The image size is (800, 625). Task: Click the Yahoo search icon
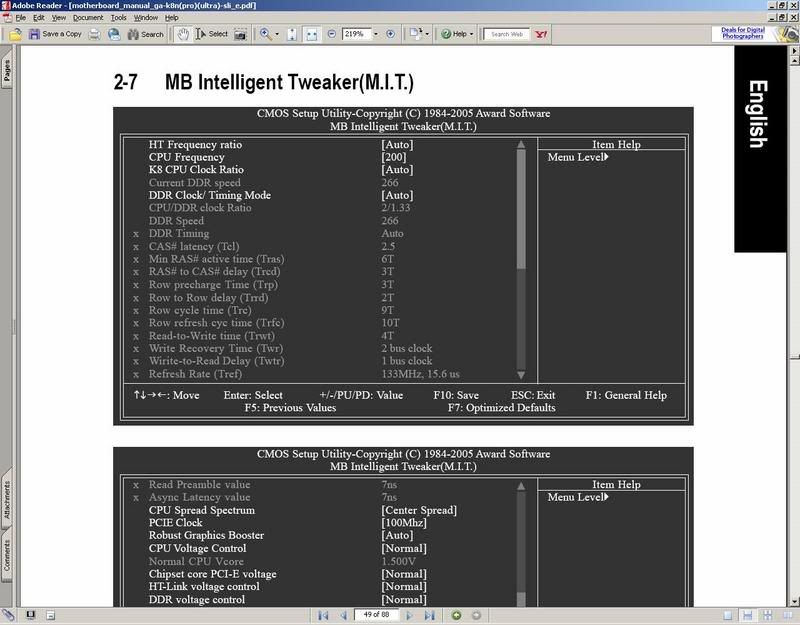point(541,34)
